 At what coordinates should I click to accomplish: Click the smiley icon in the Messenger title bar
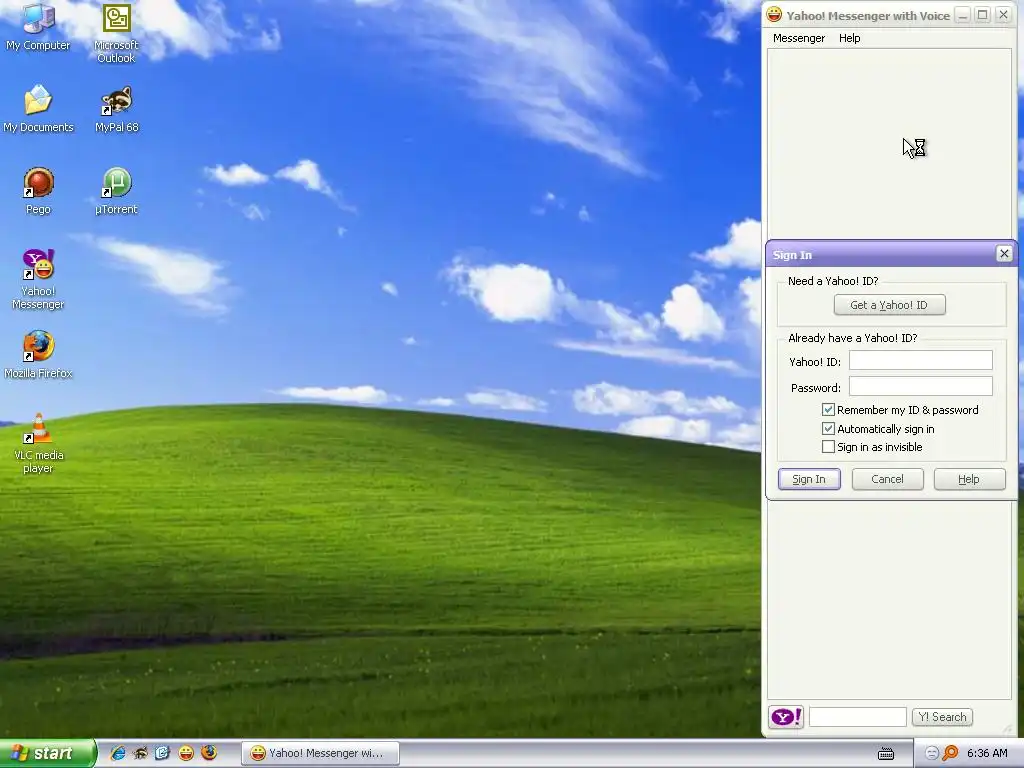(x=774, y=14)
